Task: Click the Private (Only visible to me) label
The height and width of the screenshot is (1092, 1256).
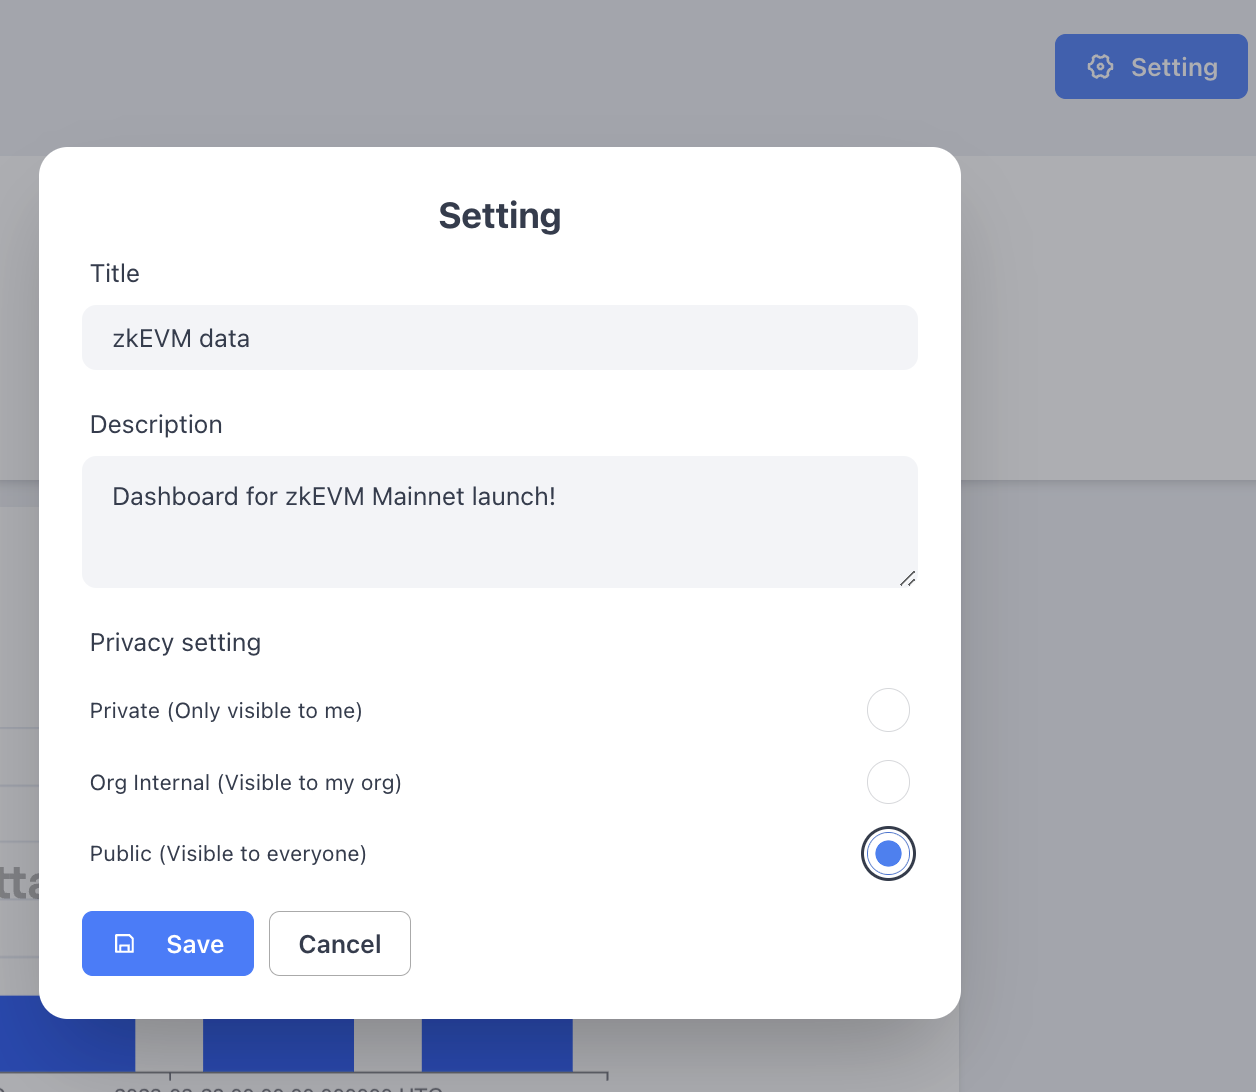Action: [226, 711]
